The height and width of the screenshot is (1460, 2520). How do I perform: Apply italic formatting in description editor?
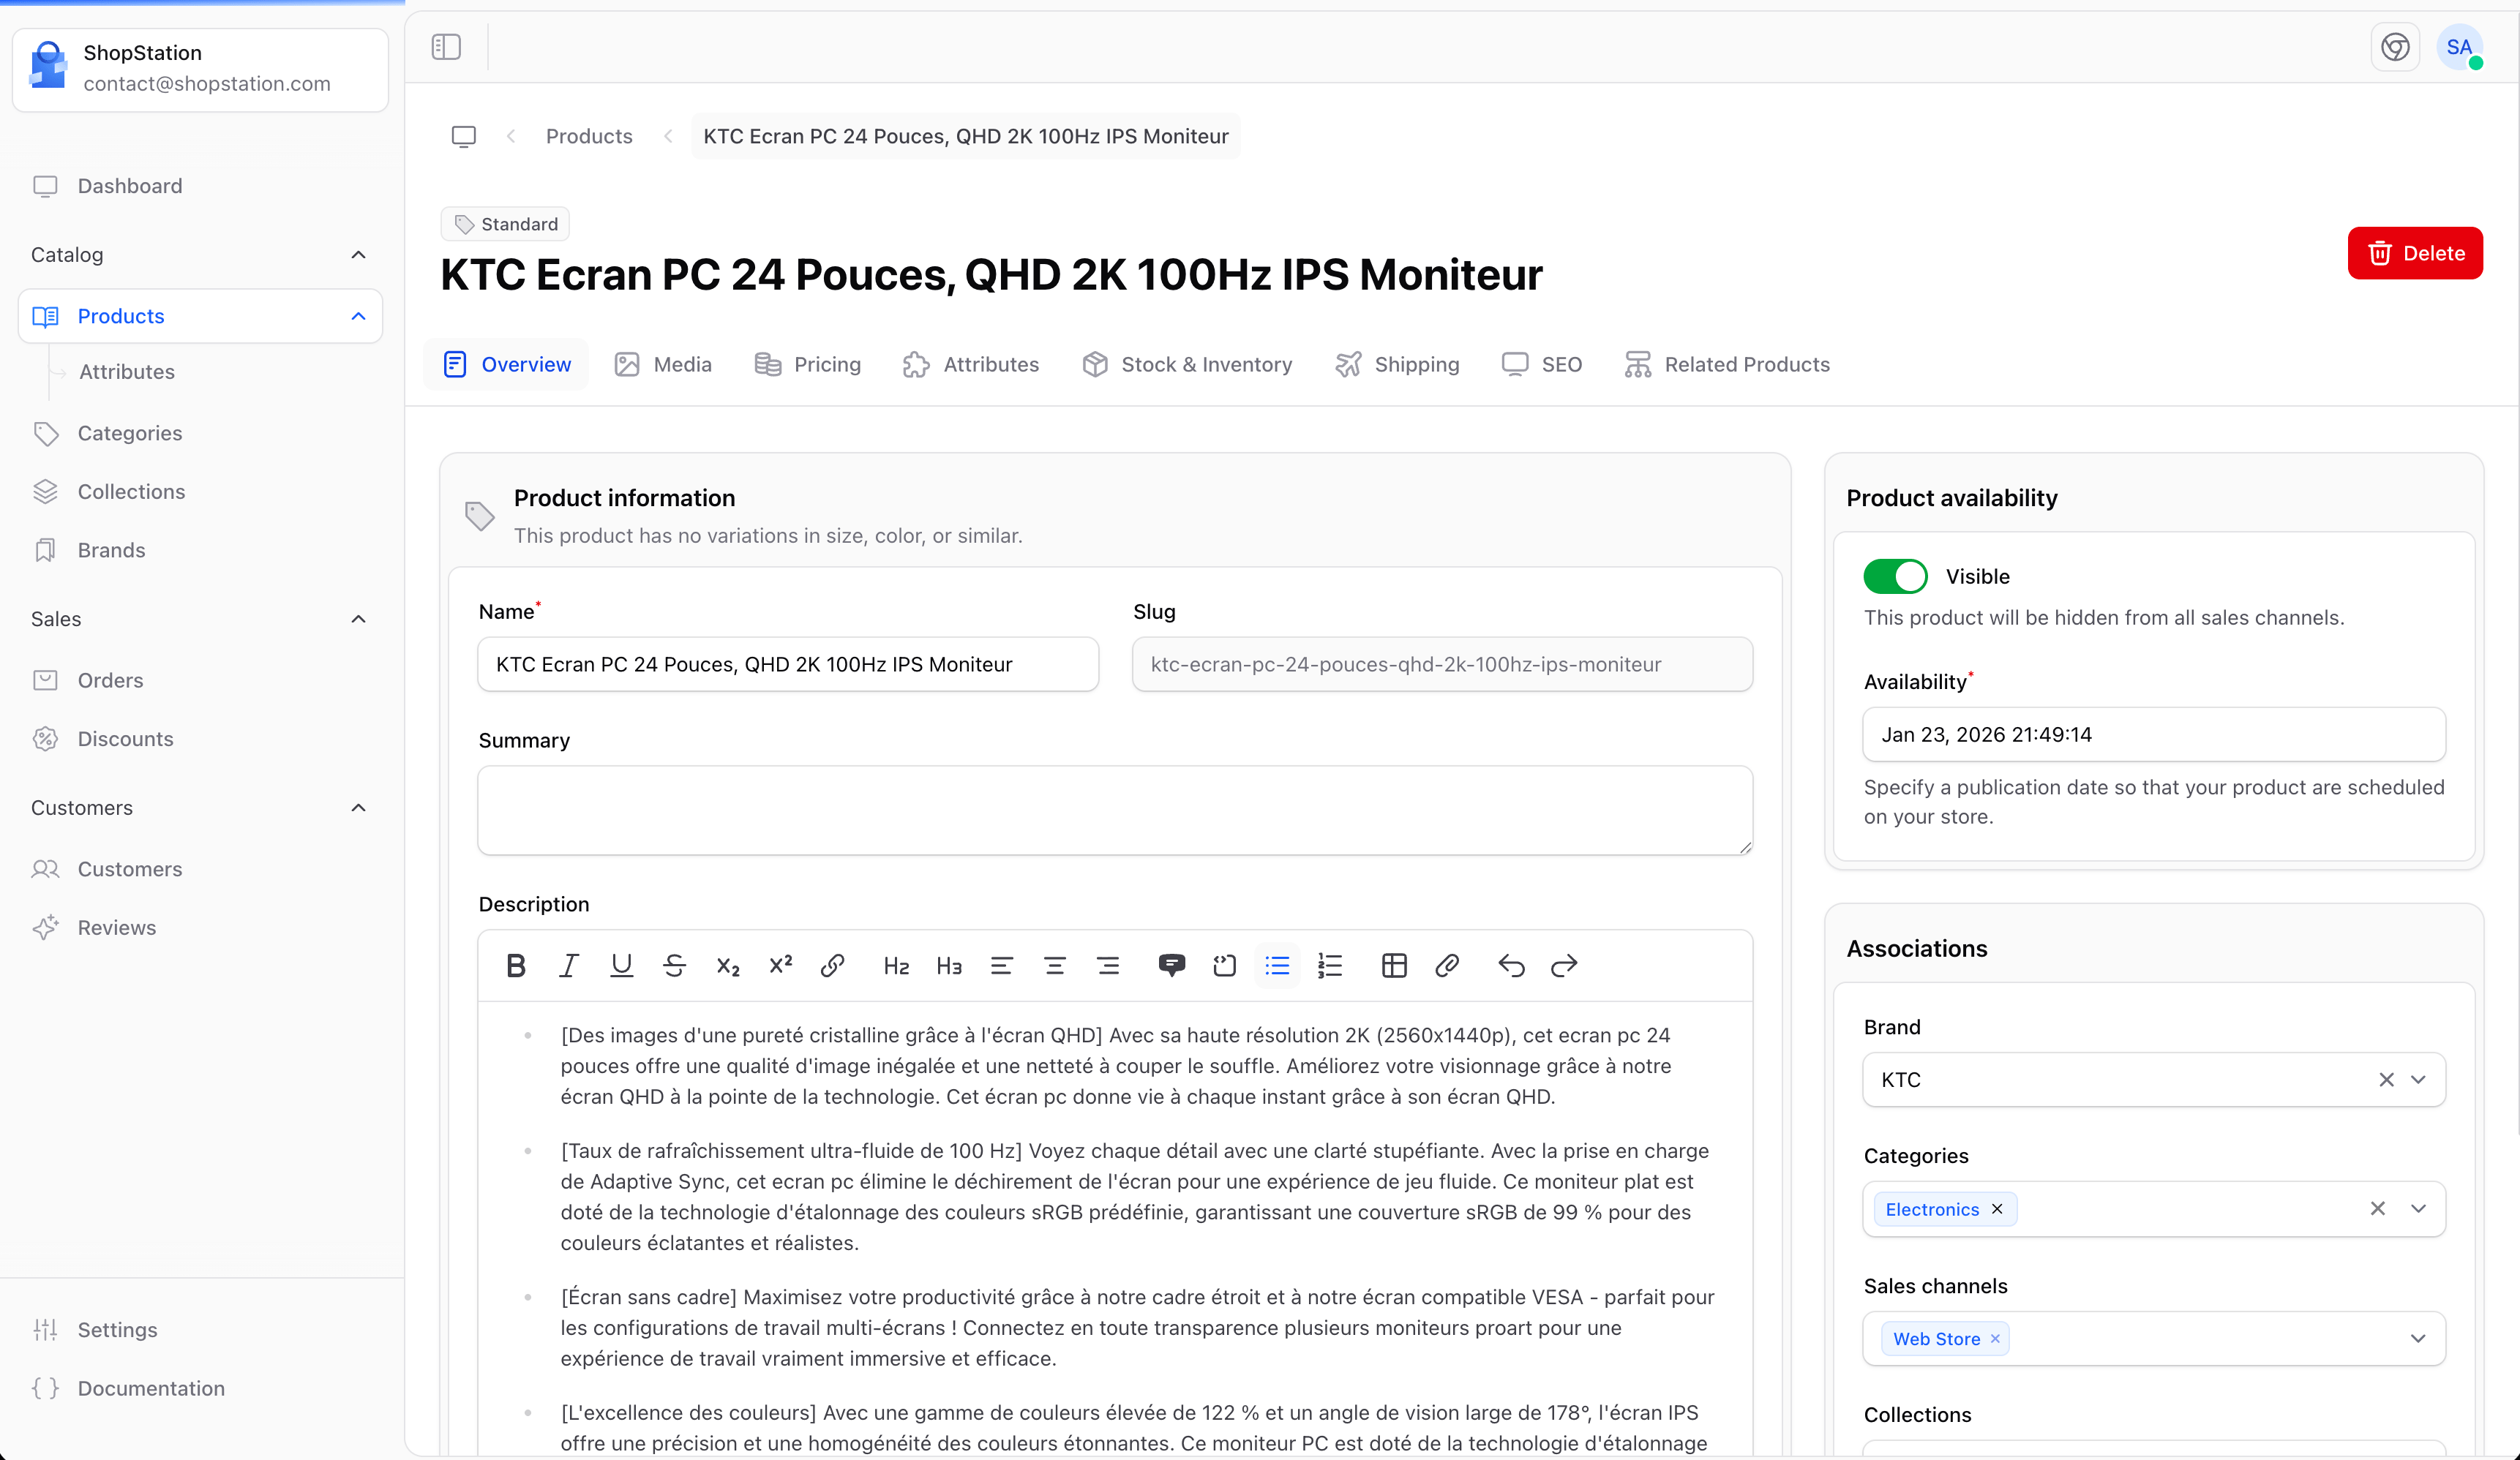tap(569, 965)
